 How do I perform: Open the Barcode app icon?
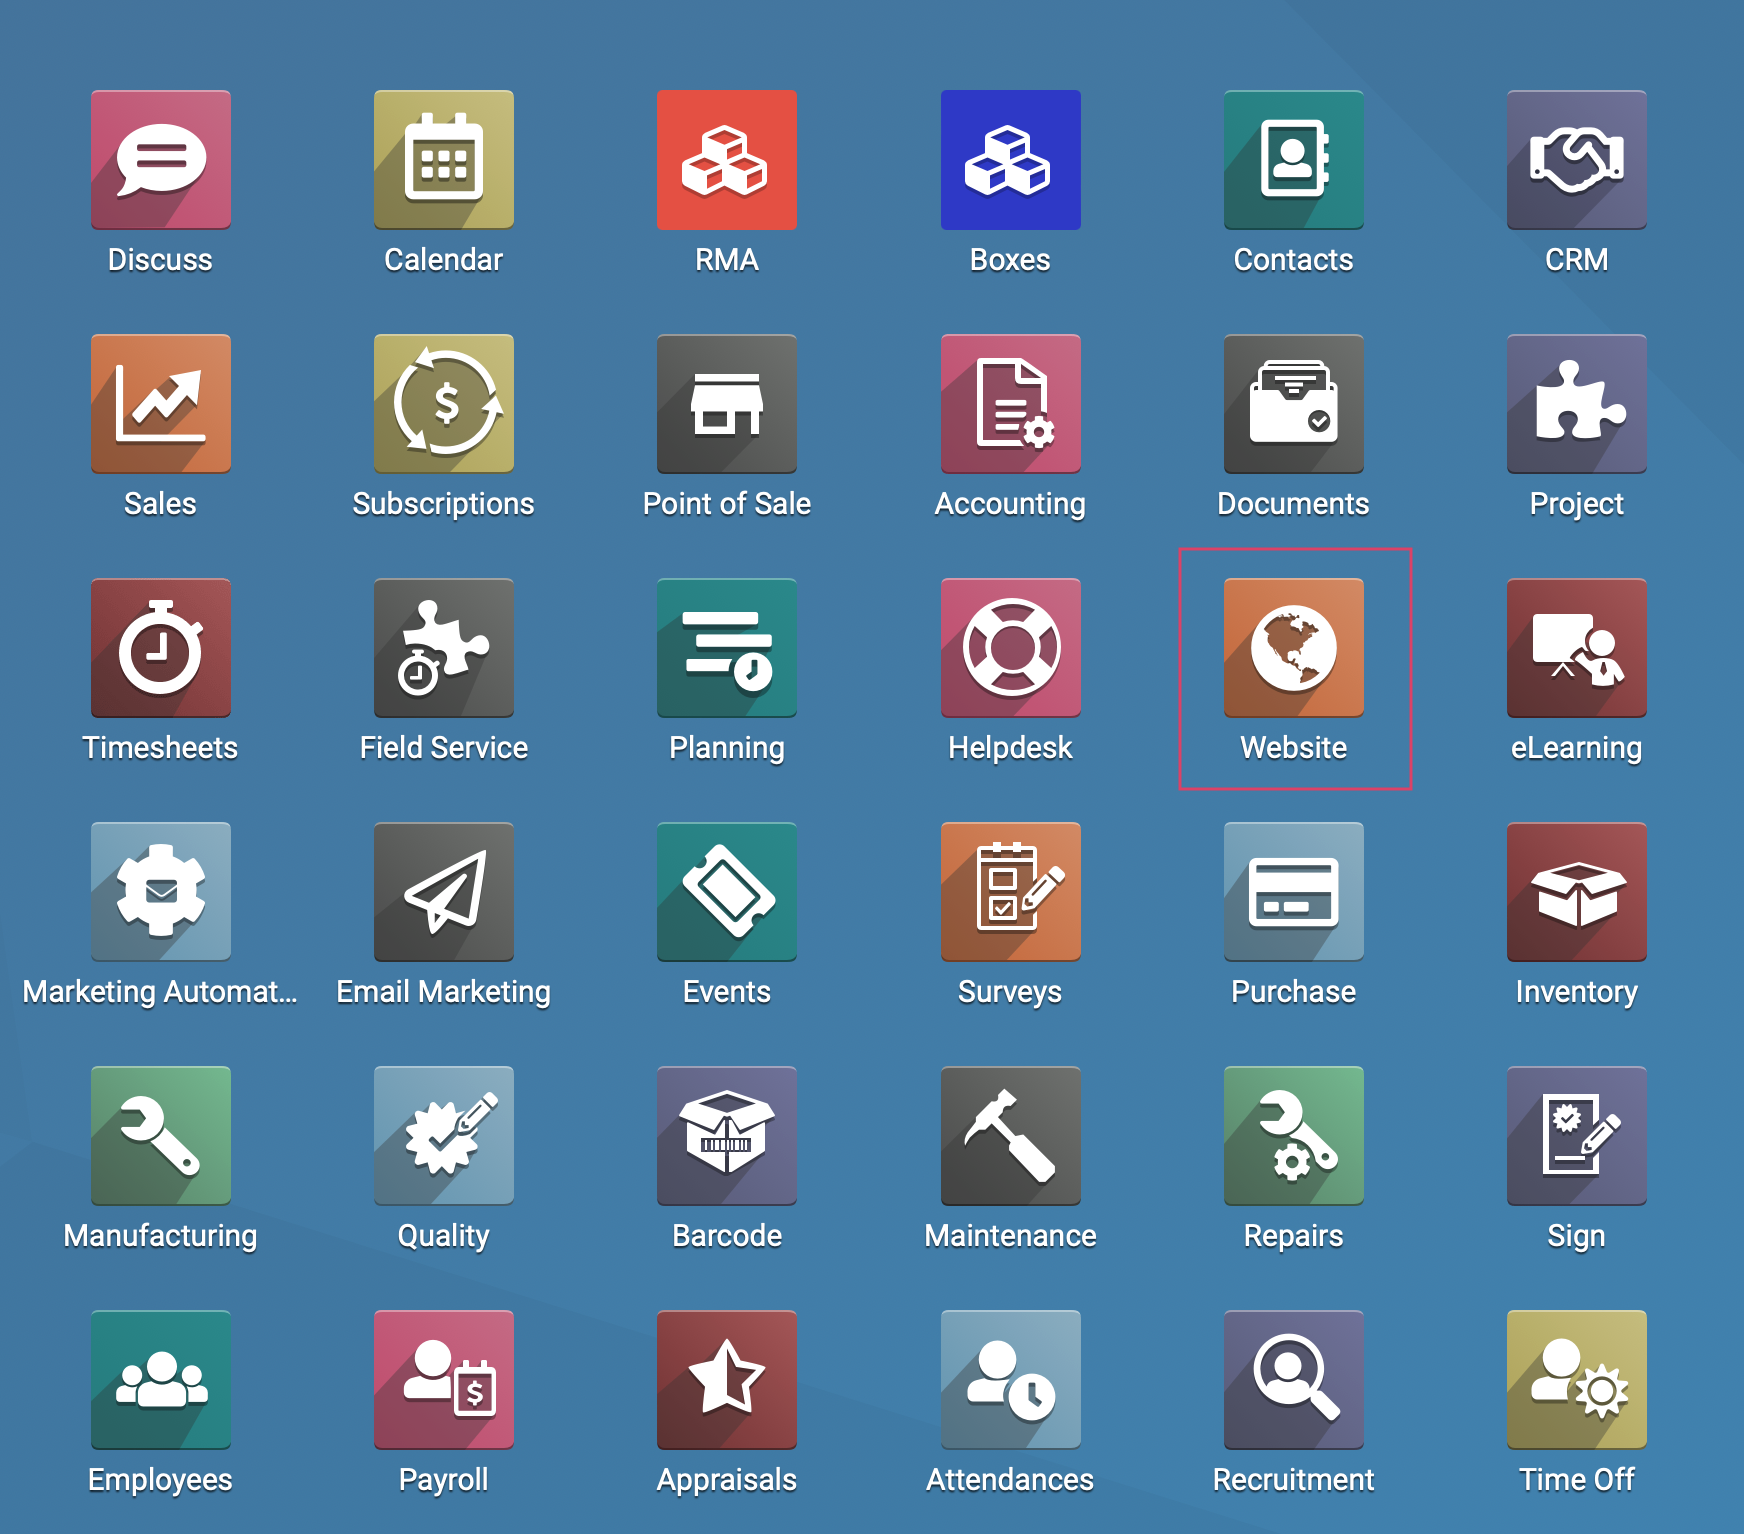coord(727,1136)
